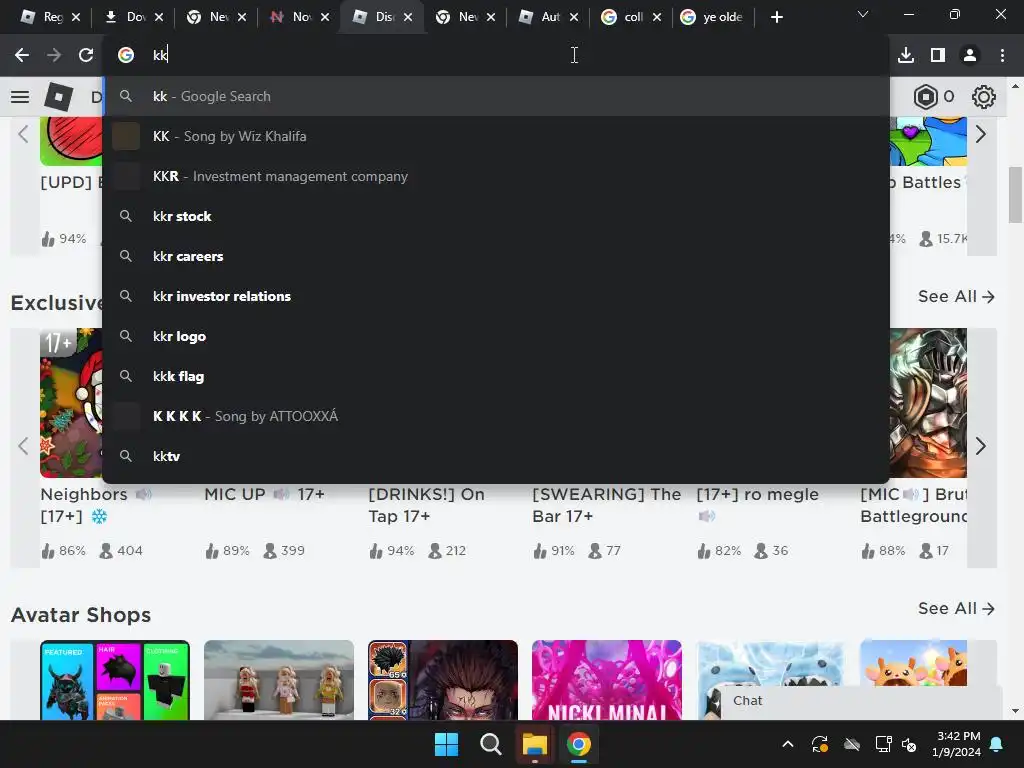
Task: Open the Nicki Minaj avatar shop thumbnail
Action: click(x=607, y=680)
